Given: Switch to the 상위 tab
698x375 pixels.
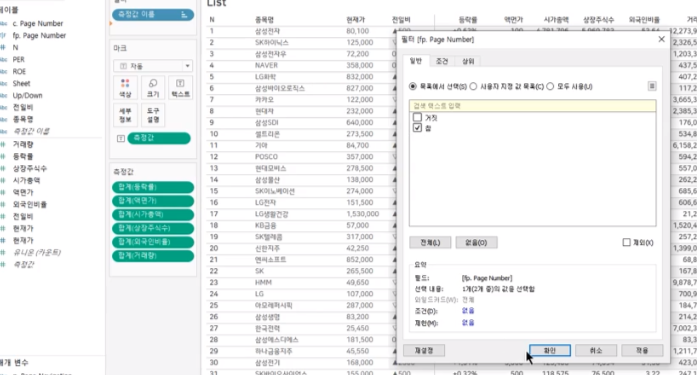Looking at the screenshot, I should point(468,61).
